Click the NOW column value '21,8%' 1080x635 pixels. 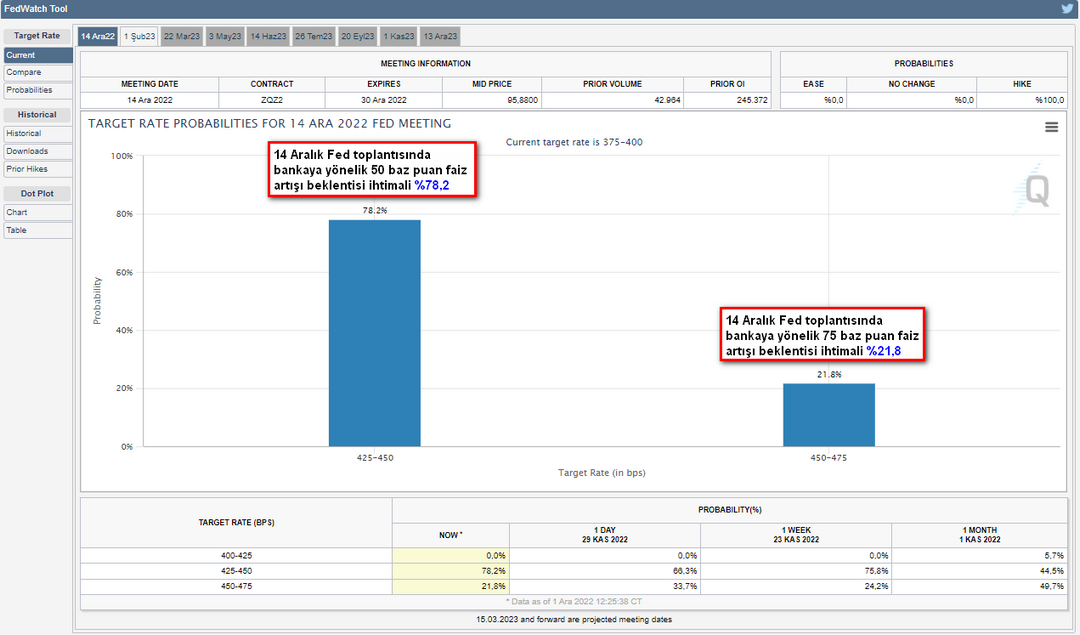coord(494,586)
